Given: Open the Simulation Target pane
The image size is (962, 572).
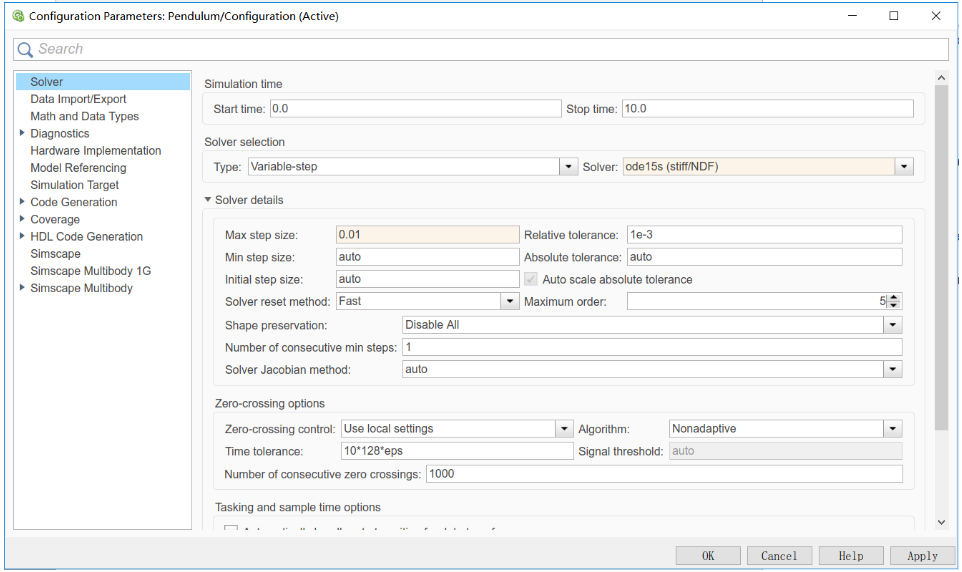Looking at the screenshot, I should pos(74,185).
